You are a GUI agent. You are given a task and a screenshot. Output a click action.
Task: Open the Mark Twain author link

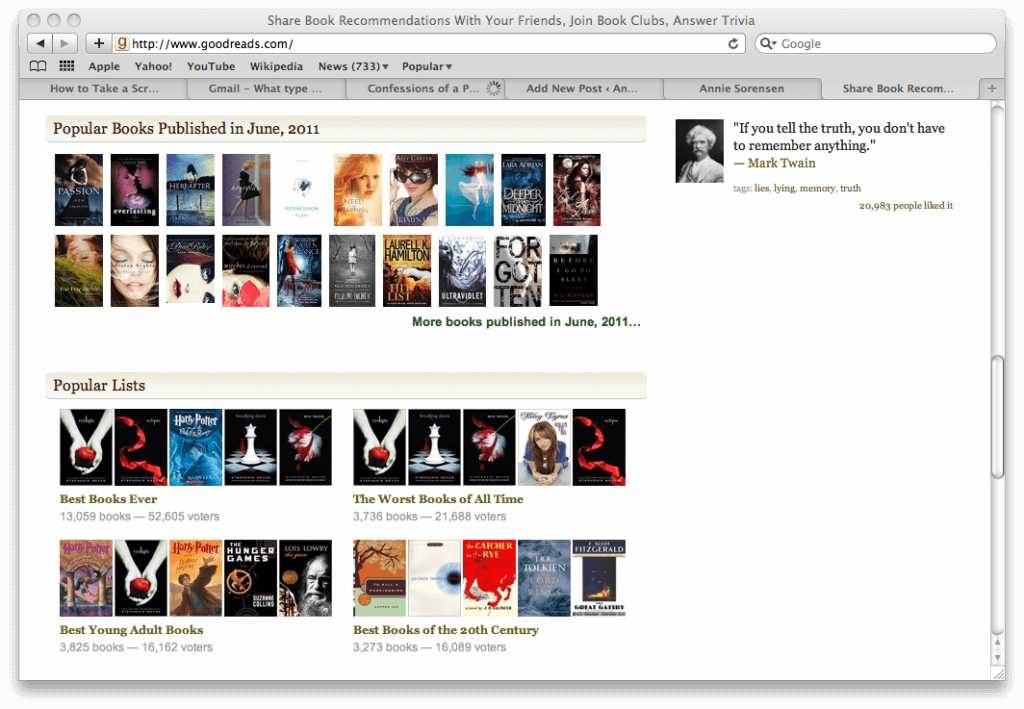pos(781,163)
